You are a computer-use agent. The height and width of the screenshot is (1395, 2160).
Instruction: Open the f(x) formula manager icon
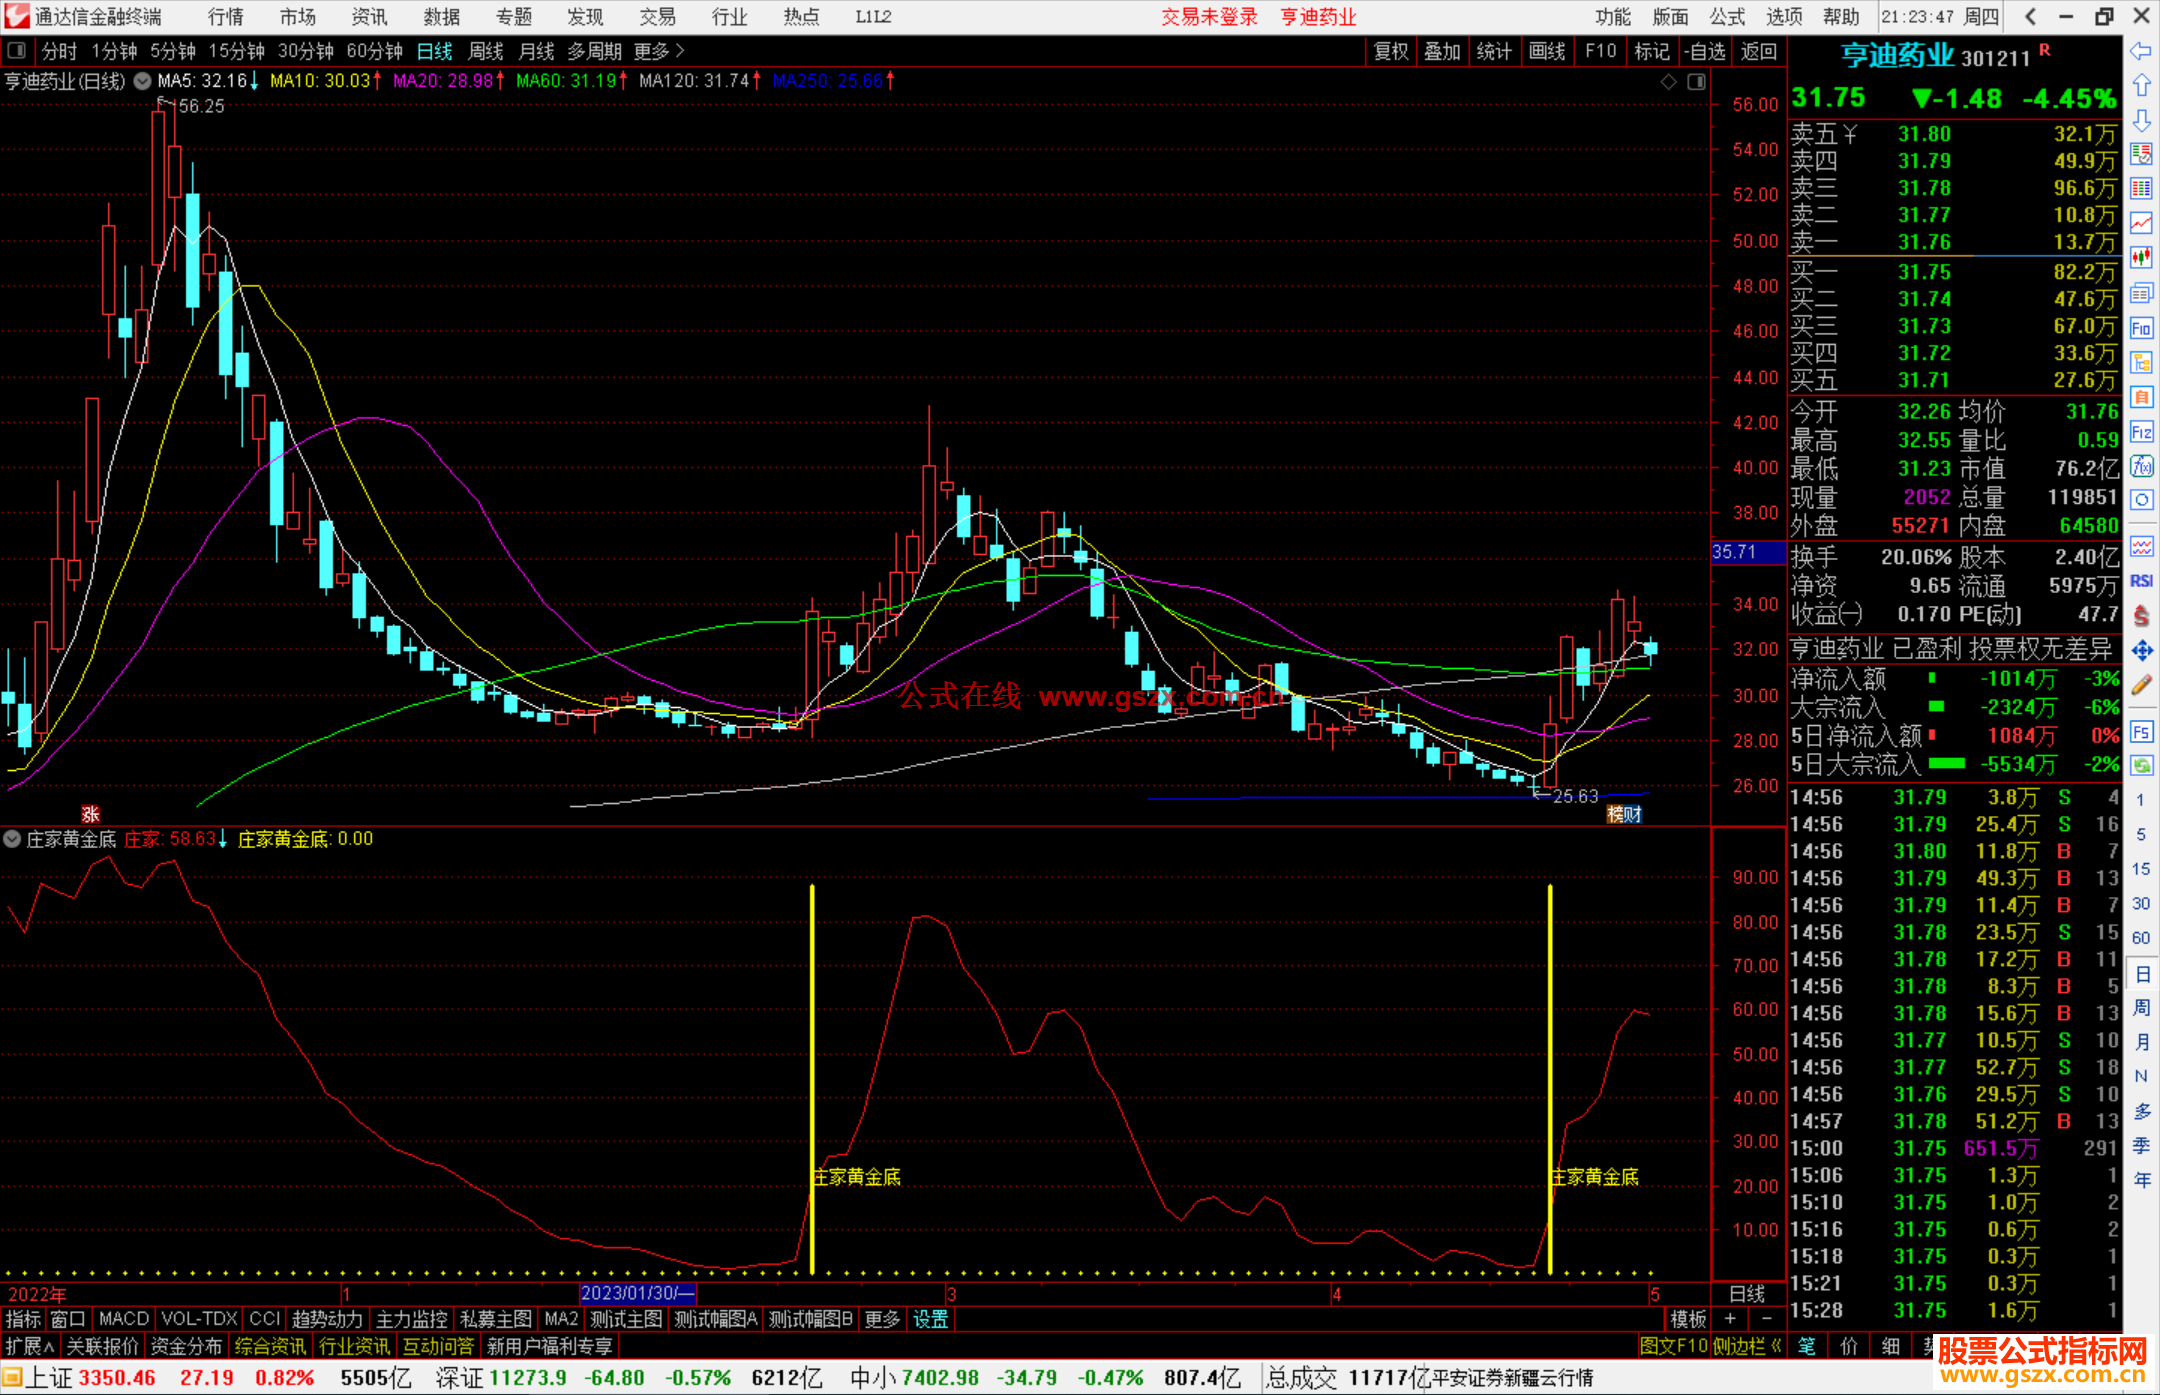pyautogui.click(x=2141, y=466)
